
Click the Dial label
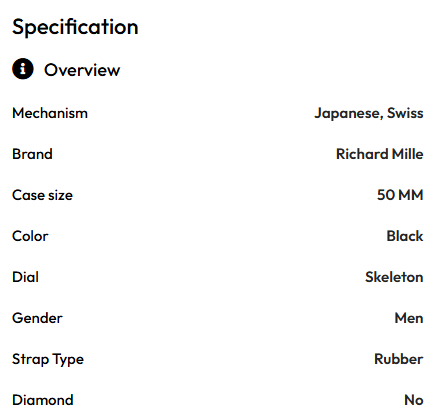tap(25, 277)
